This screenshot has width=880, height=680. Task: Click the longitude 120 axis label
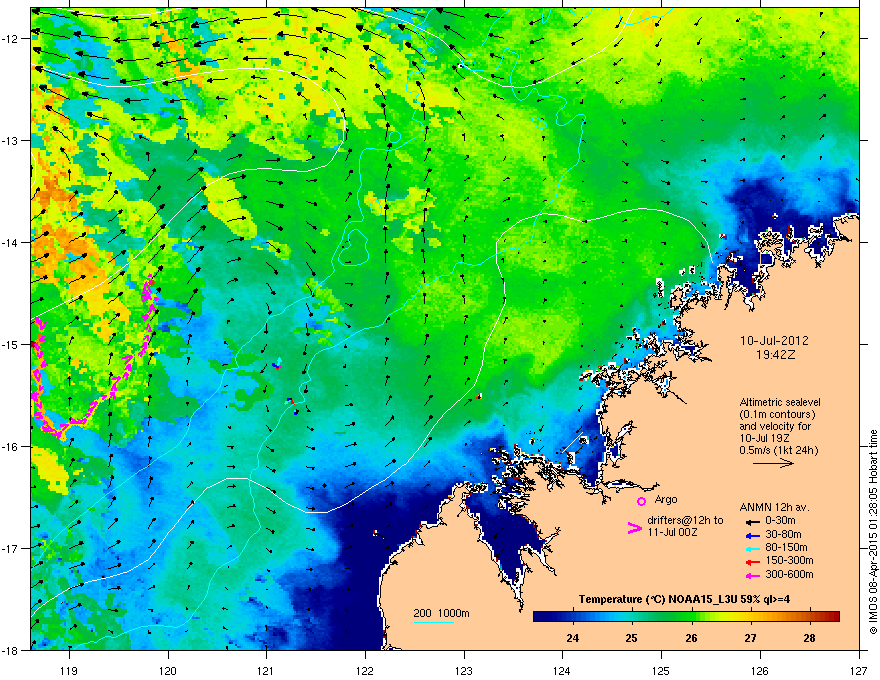(168, 670)
